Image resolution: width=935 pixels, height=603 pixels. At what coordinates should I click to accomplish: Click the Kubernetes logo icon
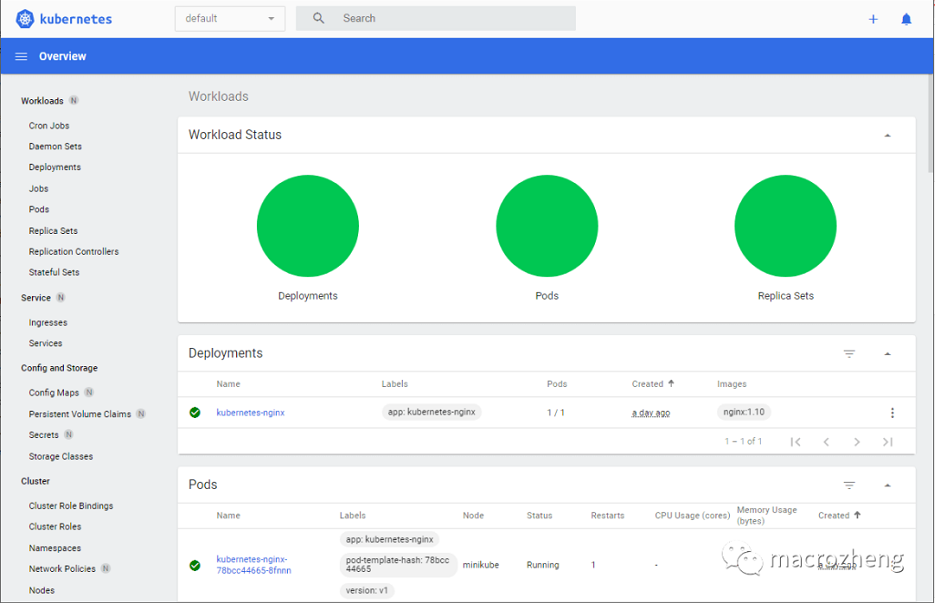click(x=25, y=19)
